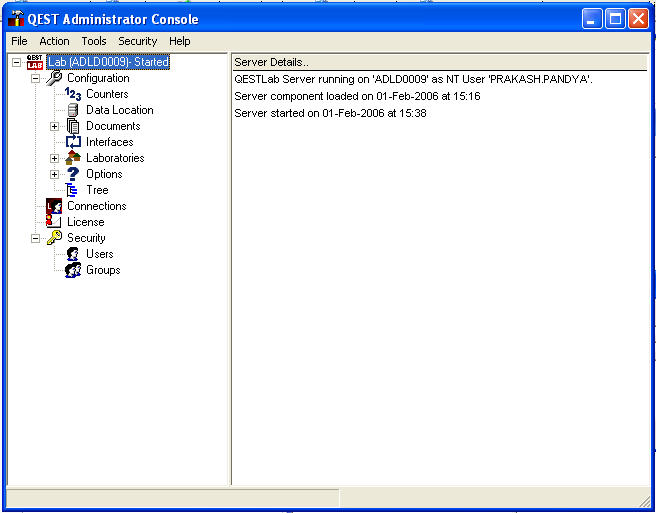This screenshot has height=513, width=656.
Task: Click the Laboratories house icon
Action: coord(73,158)
